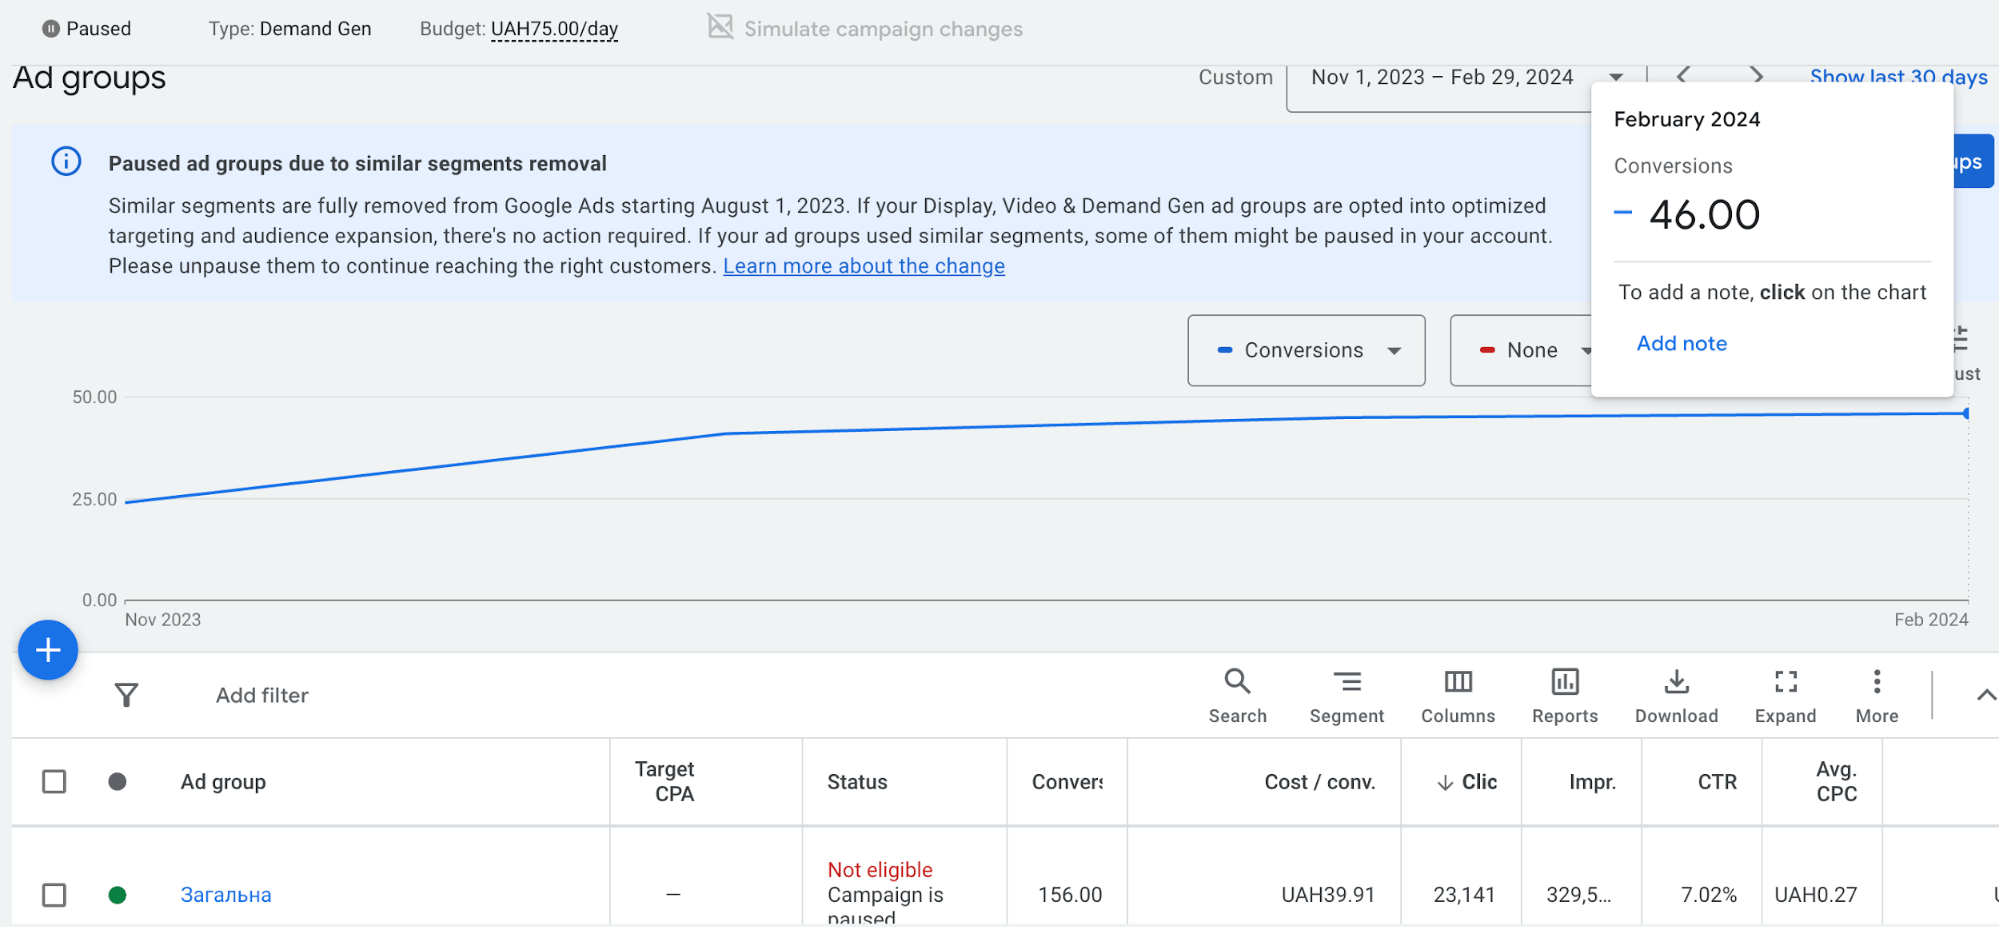Sort by the Clicks column header
Viewport: 1999px width, 927px height.
(1468, 782)
